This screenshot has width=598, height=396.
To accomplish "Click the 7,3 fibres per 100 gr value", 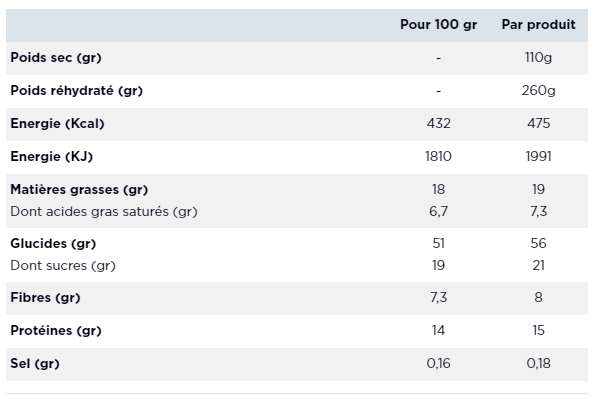I will (439, 298).
